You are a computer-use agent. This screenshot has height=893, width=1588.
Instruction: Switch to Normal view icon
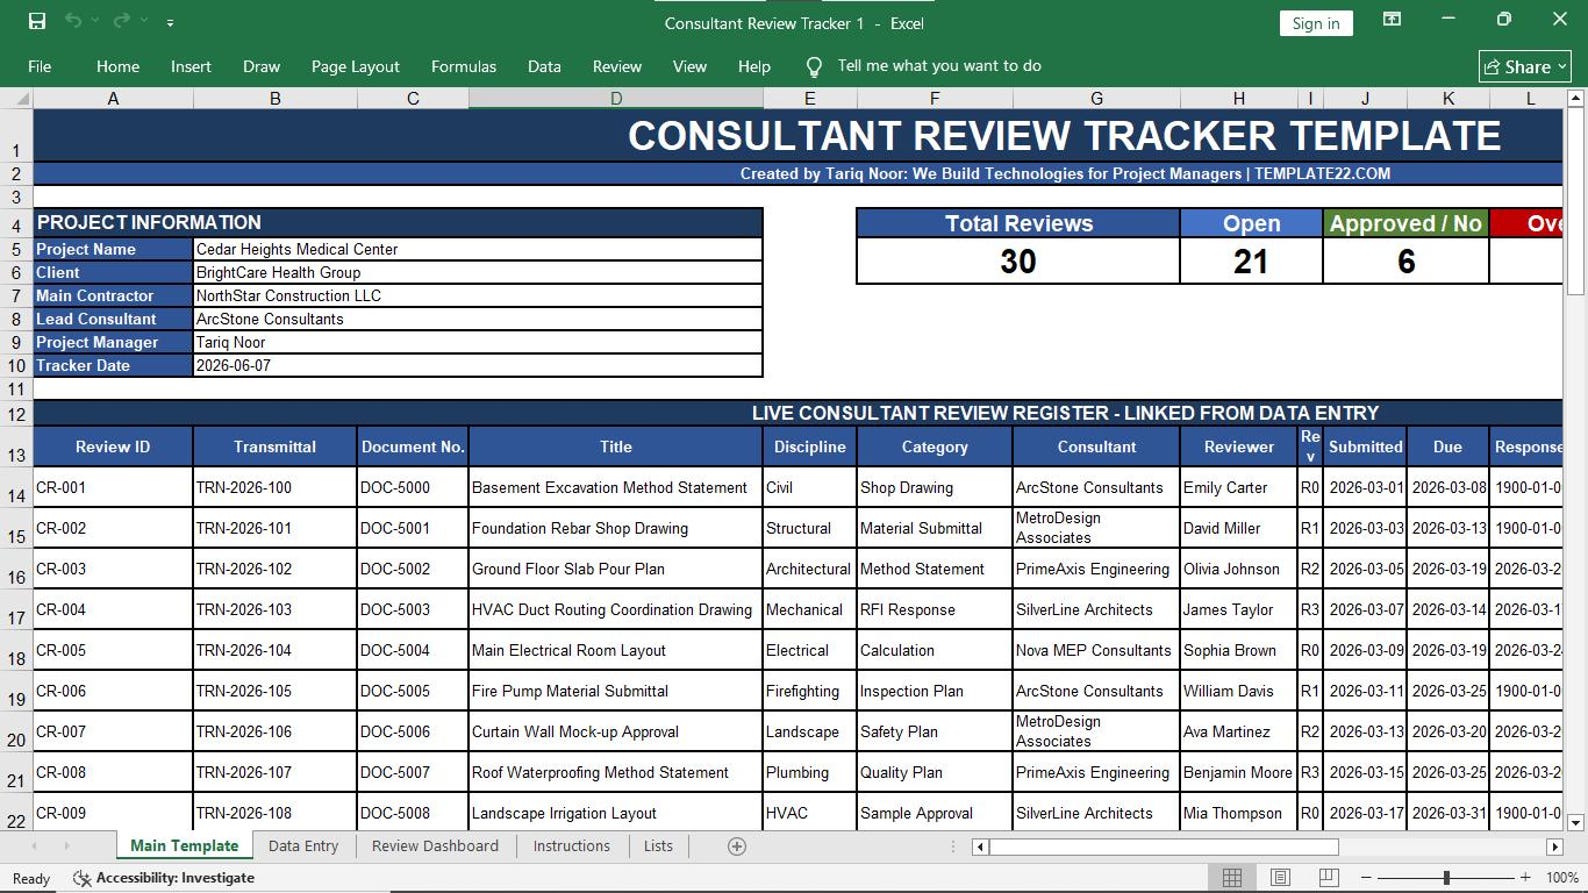(1232, 878)
